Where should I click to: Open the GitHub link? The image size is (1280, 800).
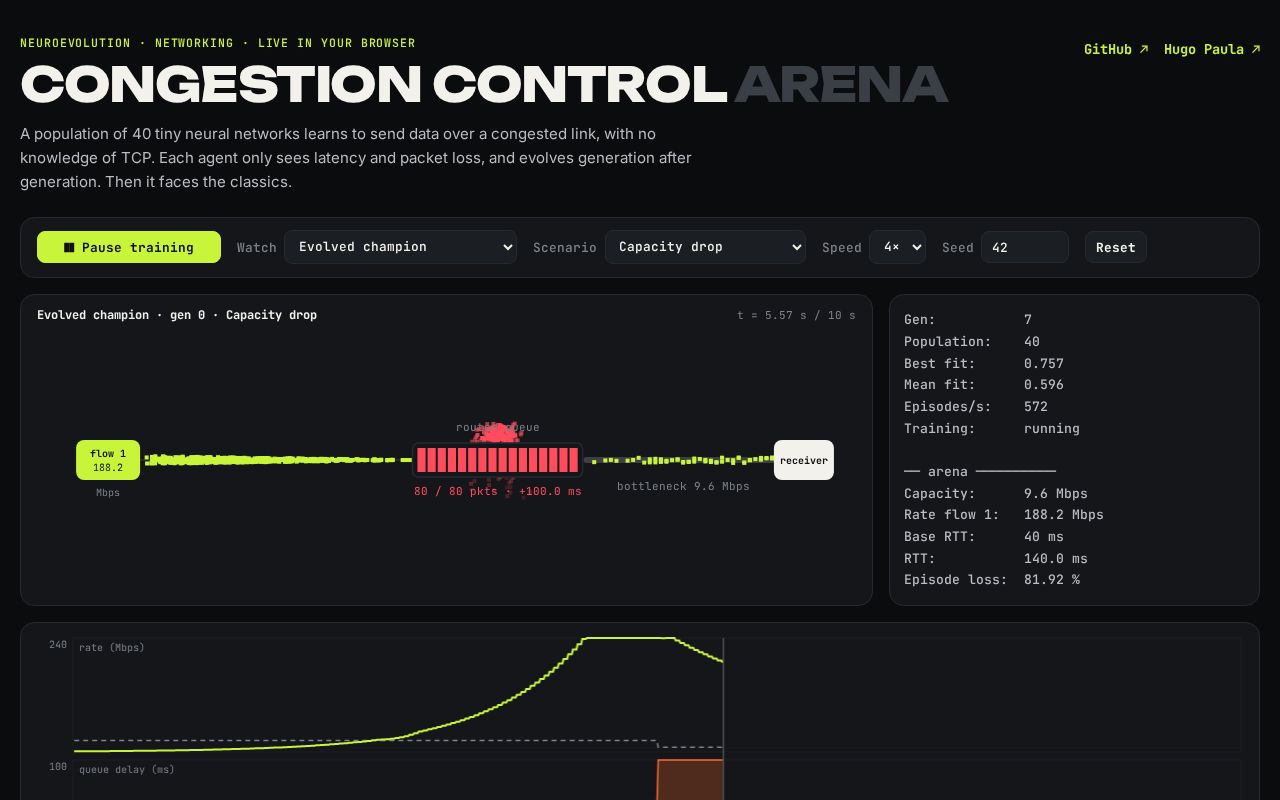coord(1116,49)
